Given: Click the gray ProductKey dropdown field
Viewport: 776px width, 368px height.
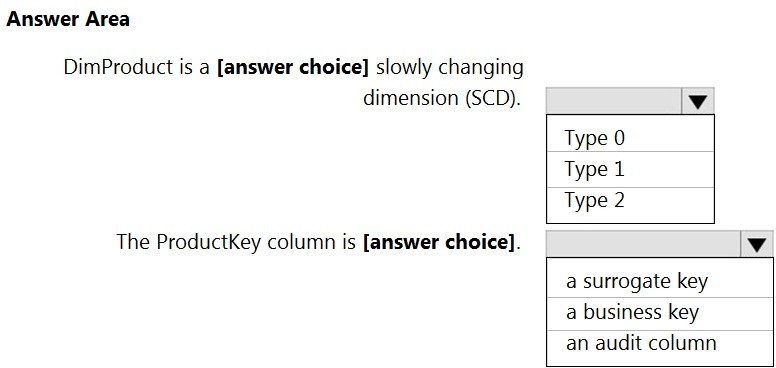Looking at the screenshot, I should tap(644, 244).
